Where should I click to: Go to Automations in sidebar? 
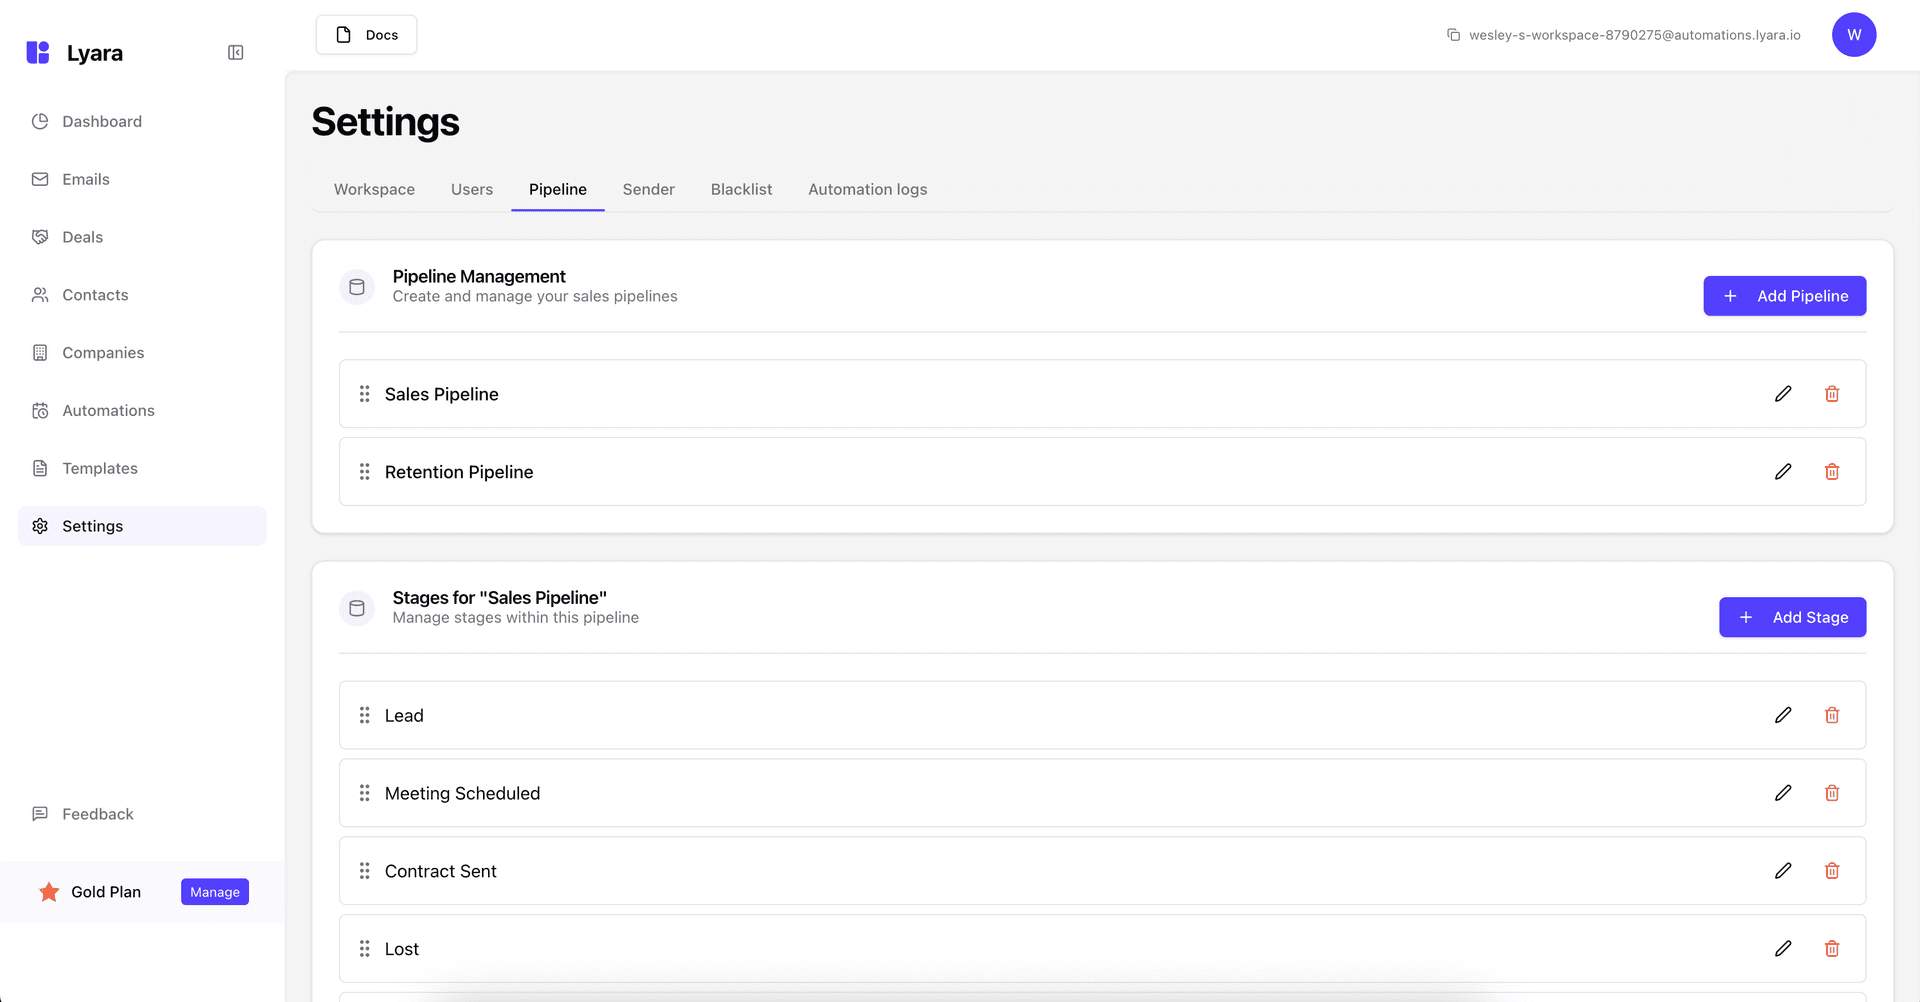point(108,411)
